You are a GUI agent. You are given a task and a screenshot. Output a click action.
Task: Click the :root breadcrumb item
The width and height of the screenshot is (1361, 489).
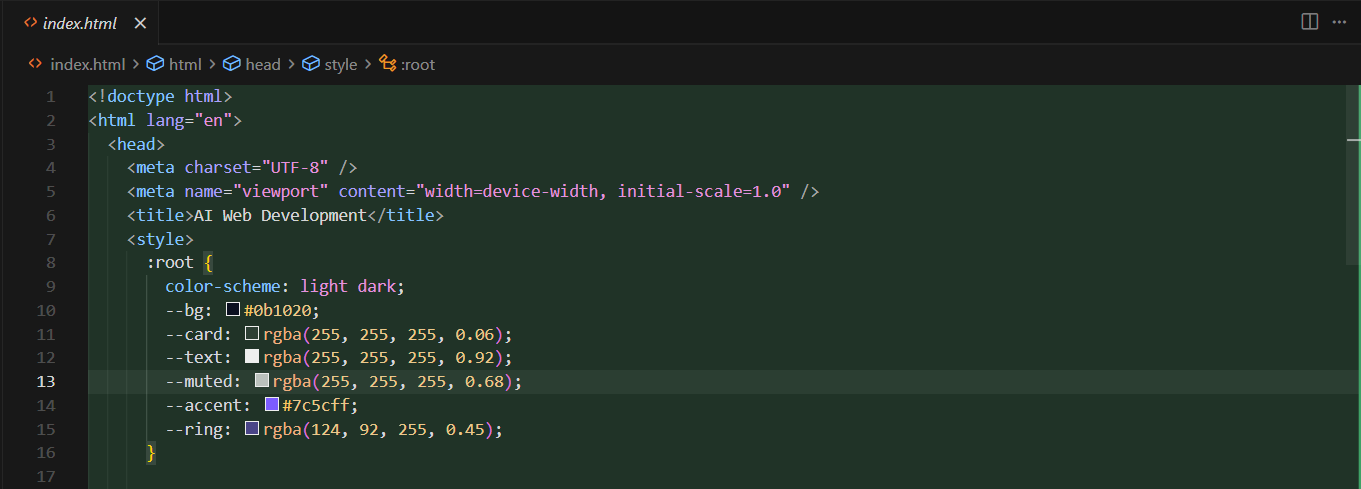click(x=418, y=64)
